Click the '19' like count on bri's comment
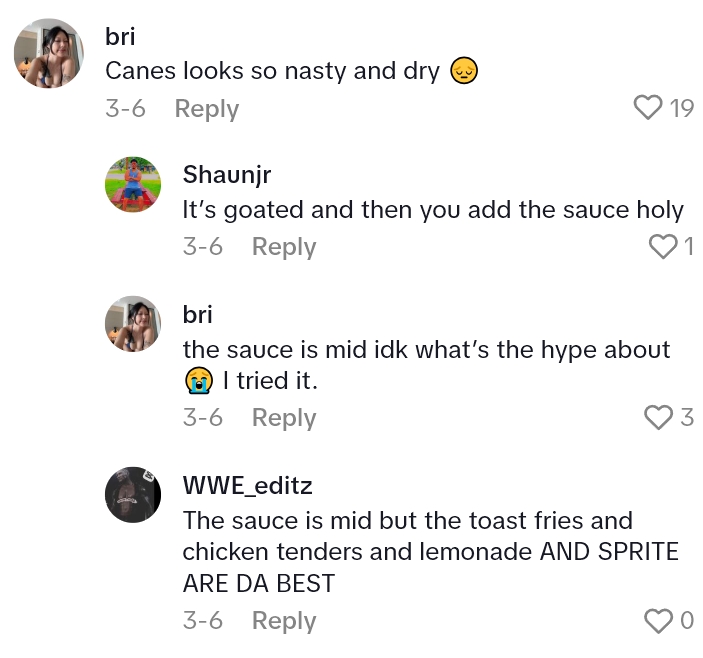This screenshot has height=658, width=703. coord(682,108)
